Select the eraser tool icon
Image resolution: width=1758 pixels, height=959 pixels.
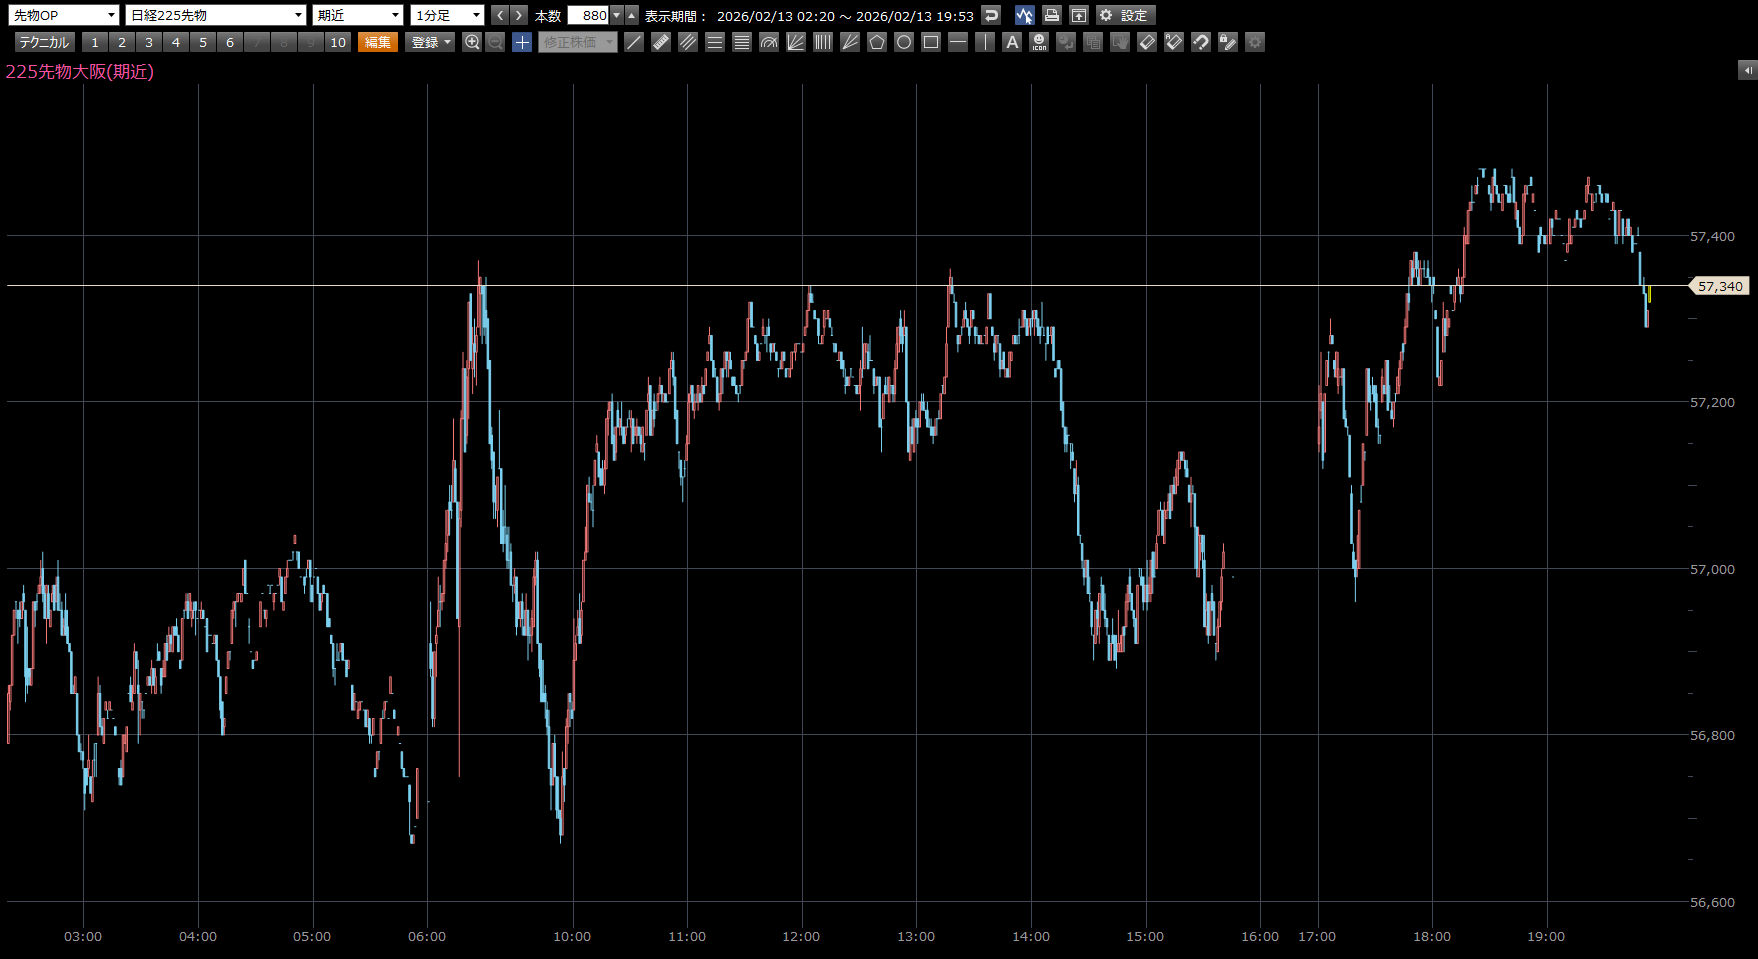click(1147, 42)
